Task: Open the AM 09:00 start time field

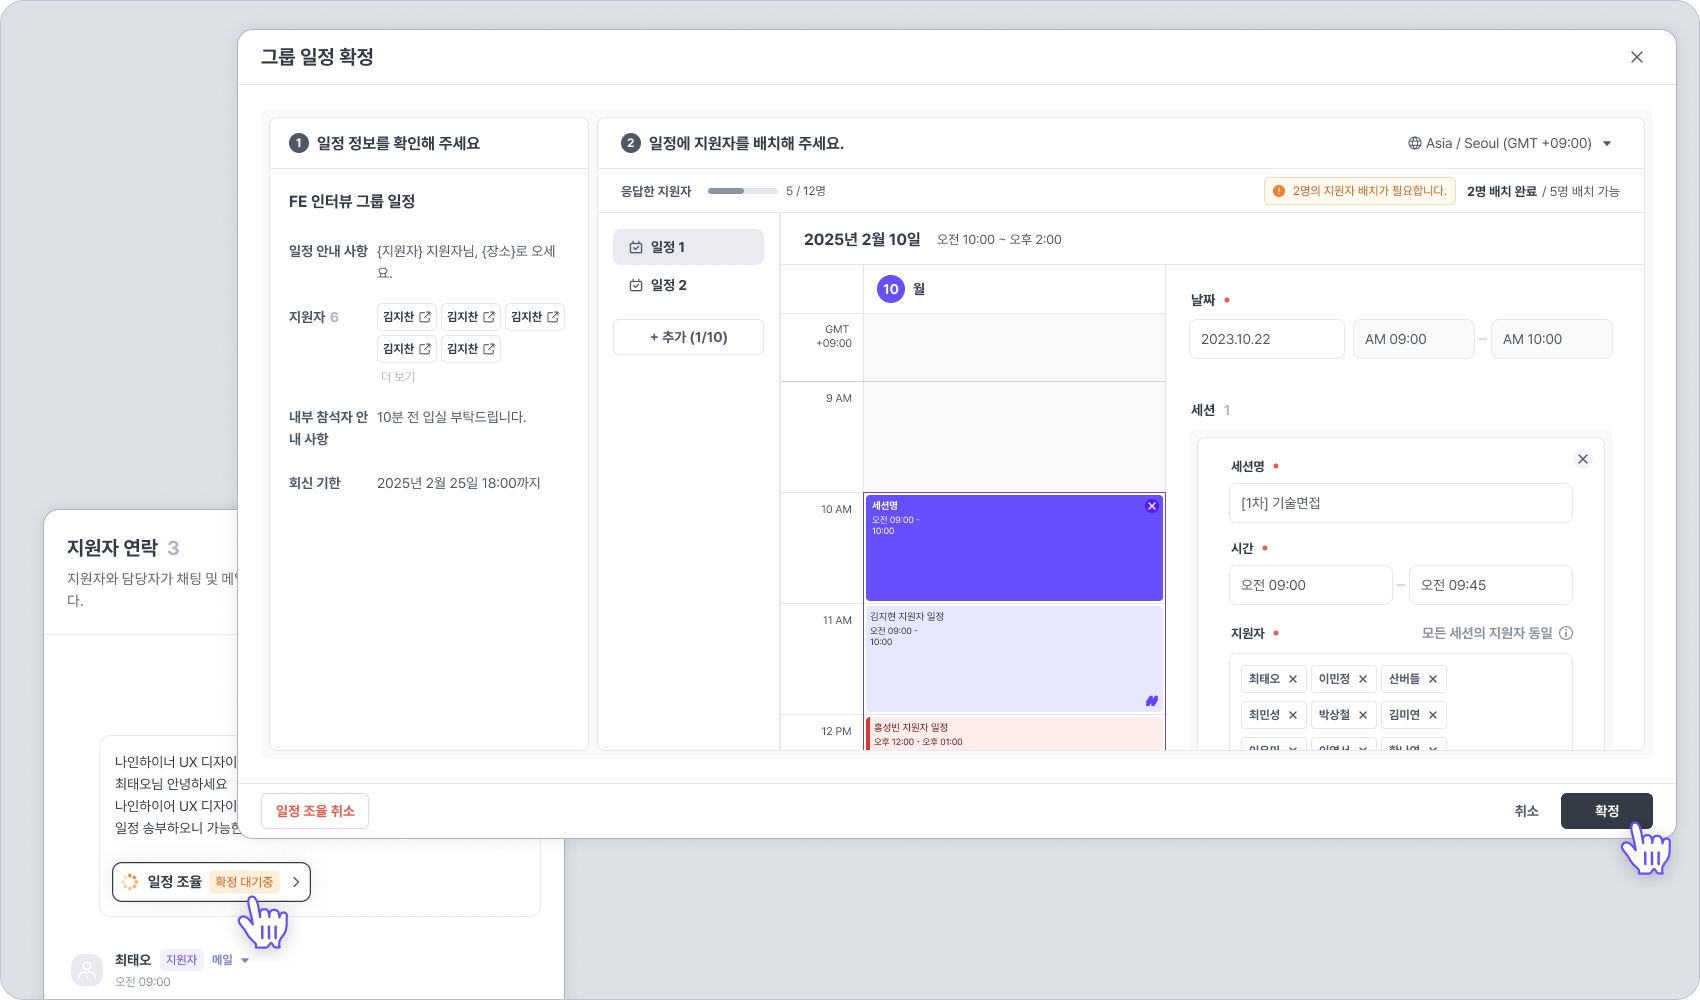Action: point(1413,339)
